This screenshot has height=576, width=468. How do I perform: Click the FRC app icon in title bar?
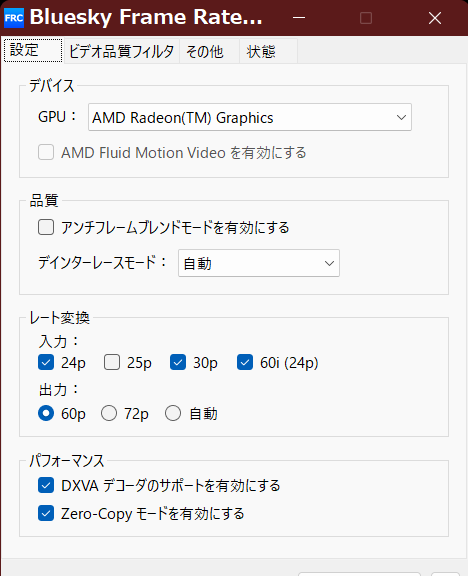pyautogui.click(x=14, y=18)
